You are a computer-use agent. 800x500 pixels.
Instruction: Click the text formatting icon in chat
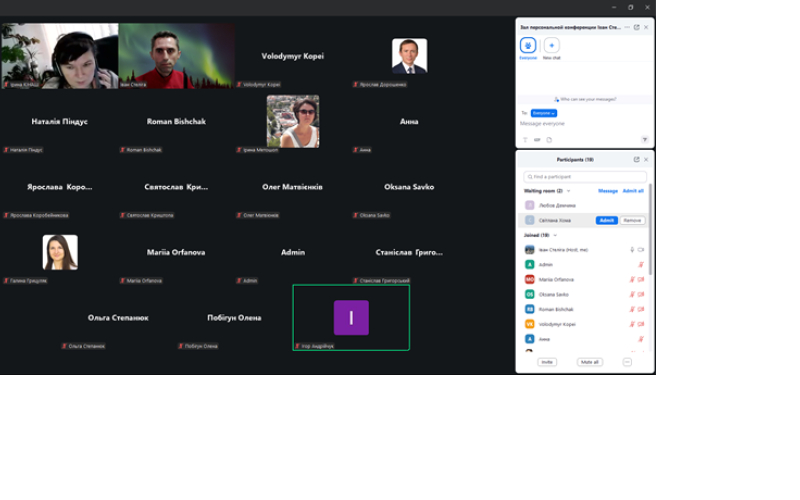pyautogui.click(x=525, y=140)
